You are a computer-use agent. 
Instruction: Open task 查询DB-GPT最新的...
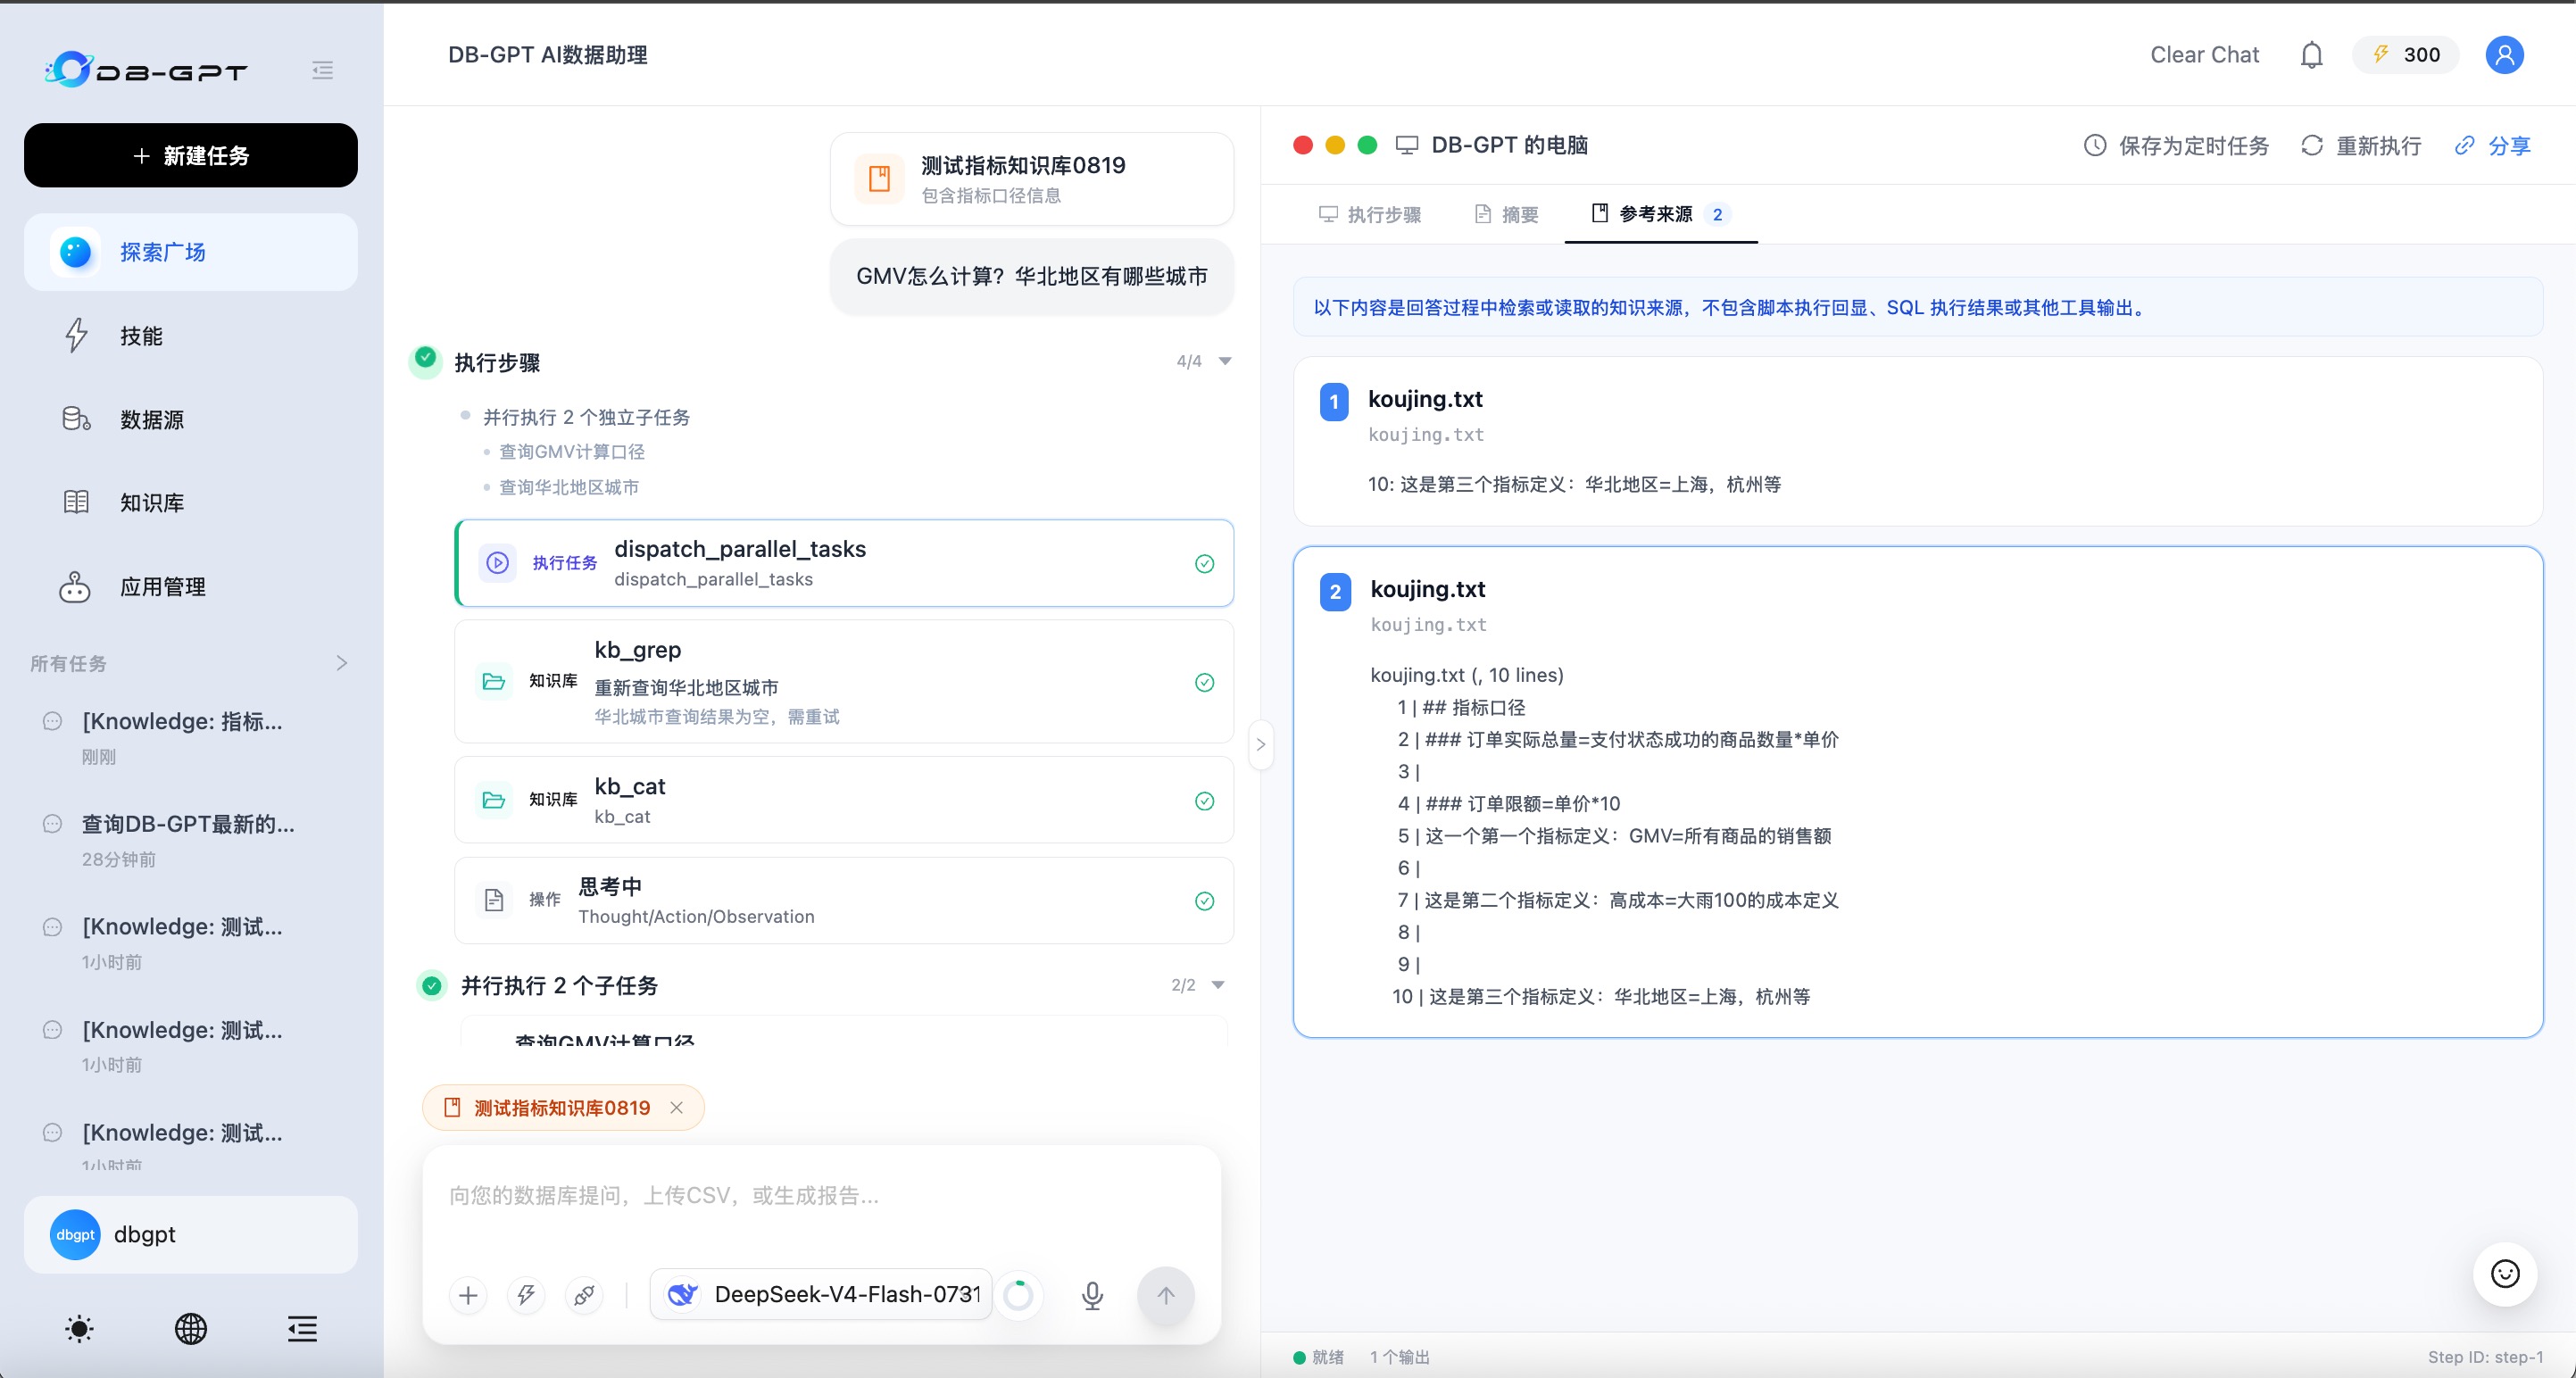click(x=191, y=840)
